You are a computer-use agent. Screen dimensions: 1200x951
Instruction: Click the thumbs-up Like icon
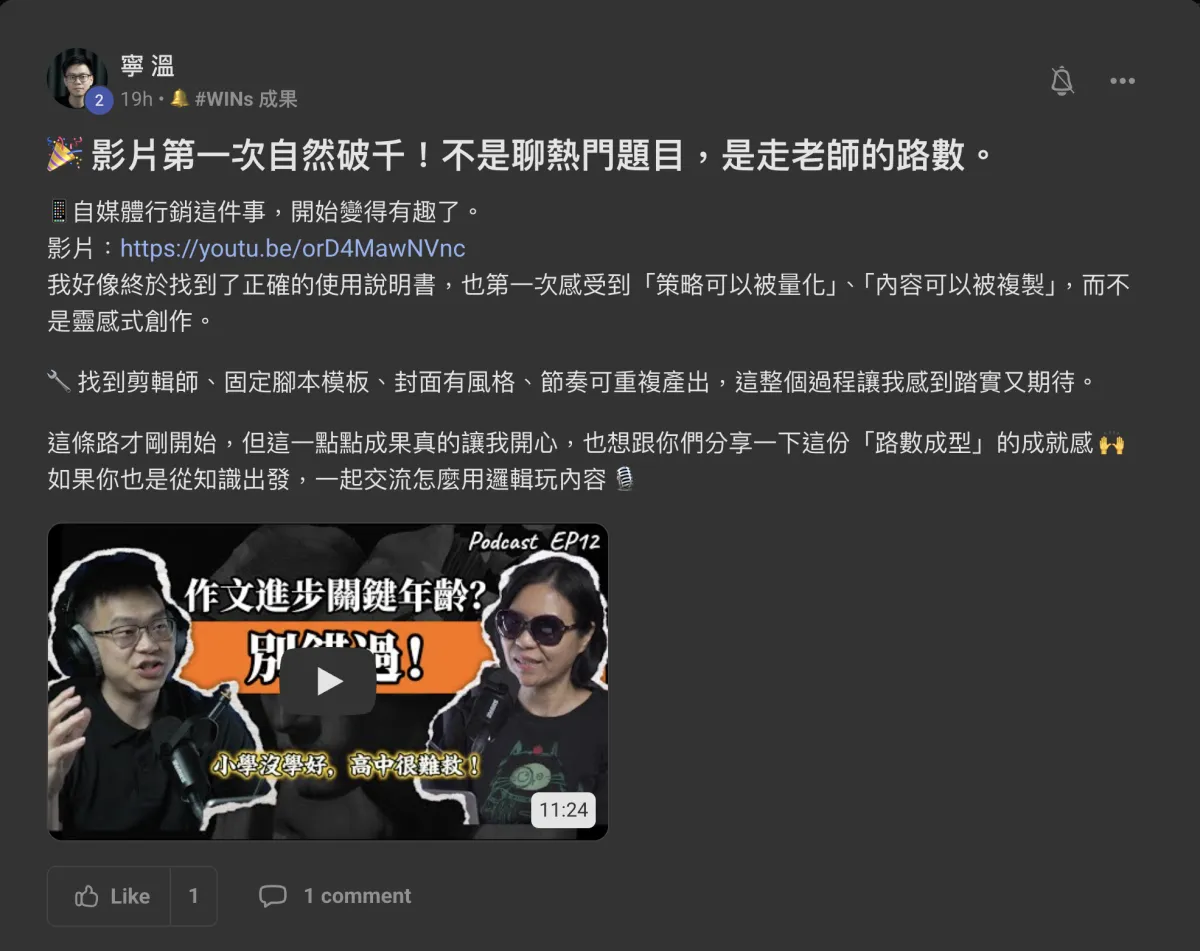click(87, 896)
